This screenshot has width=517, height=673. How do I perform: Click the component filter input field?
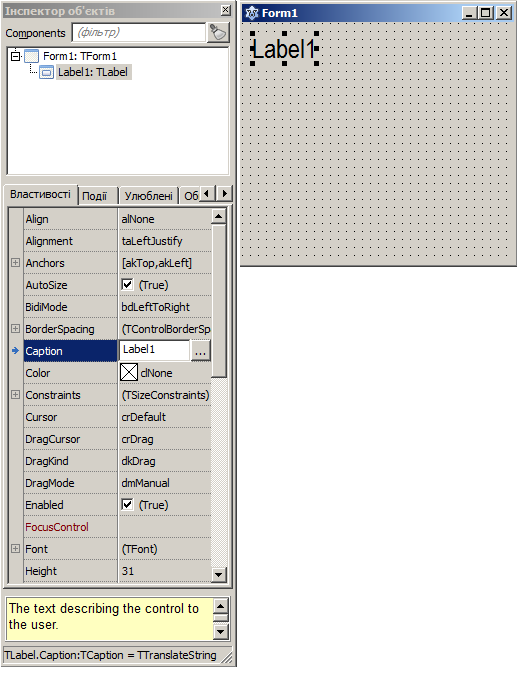coord(139,33)
